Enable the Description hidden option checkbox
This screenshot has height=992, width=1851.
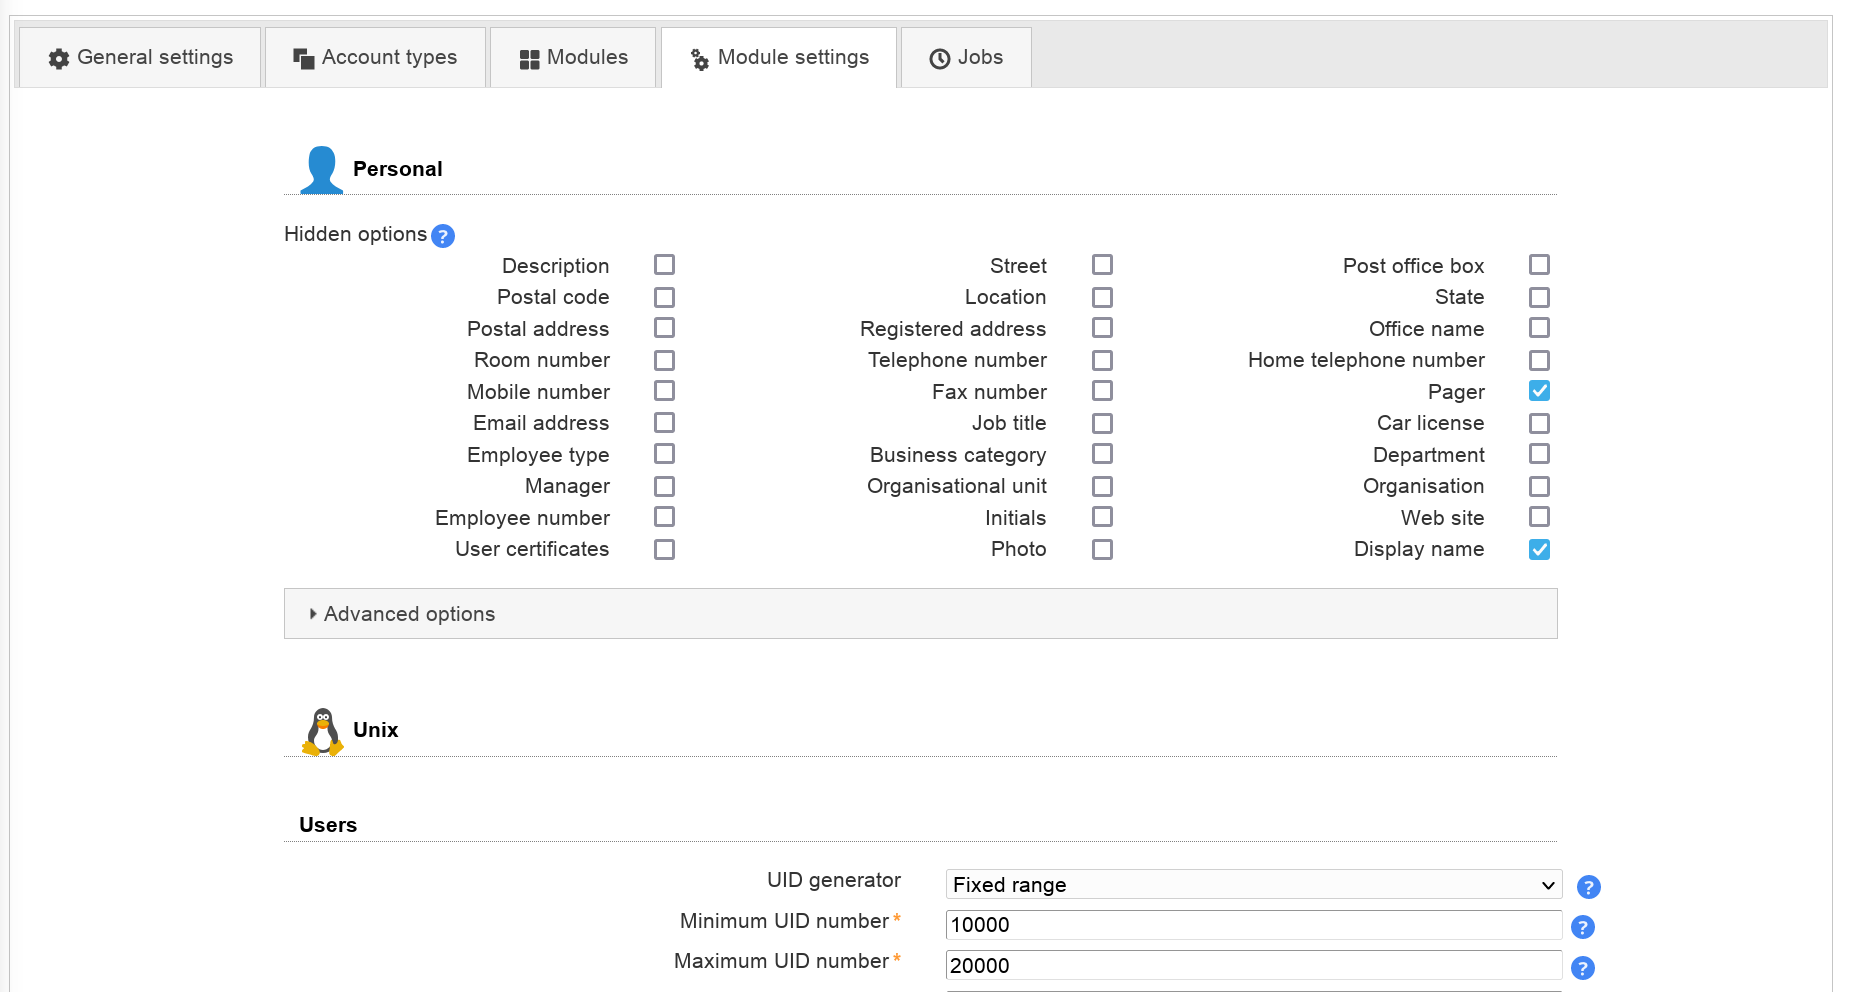coord(664,265)
